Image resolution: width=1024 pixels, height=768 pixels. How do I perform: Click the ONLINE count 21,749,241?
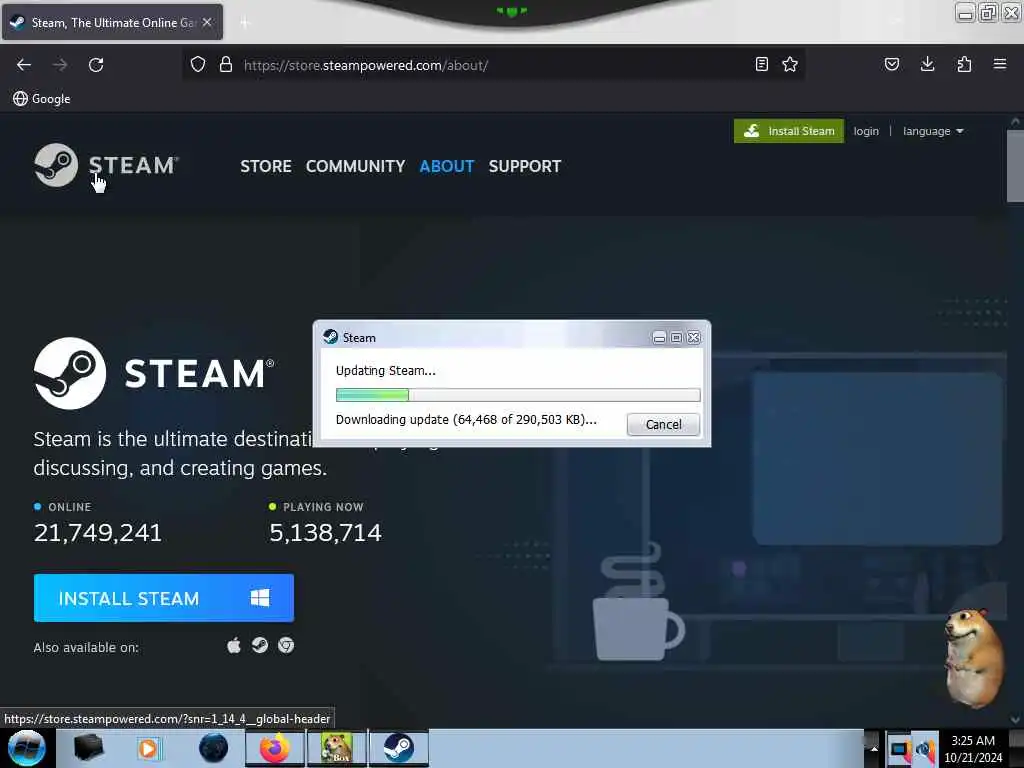point(98,533)
